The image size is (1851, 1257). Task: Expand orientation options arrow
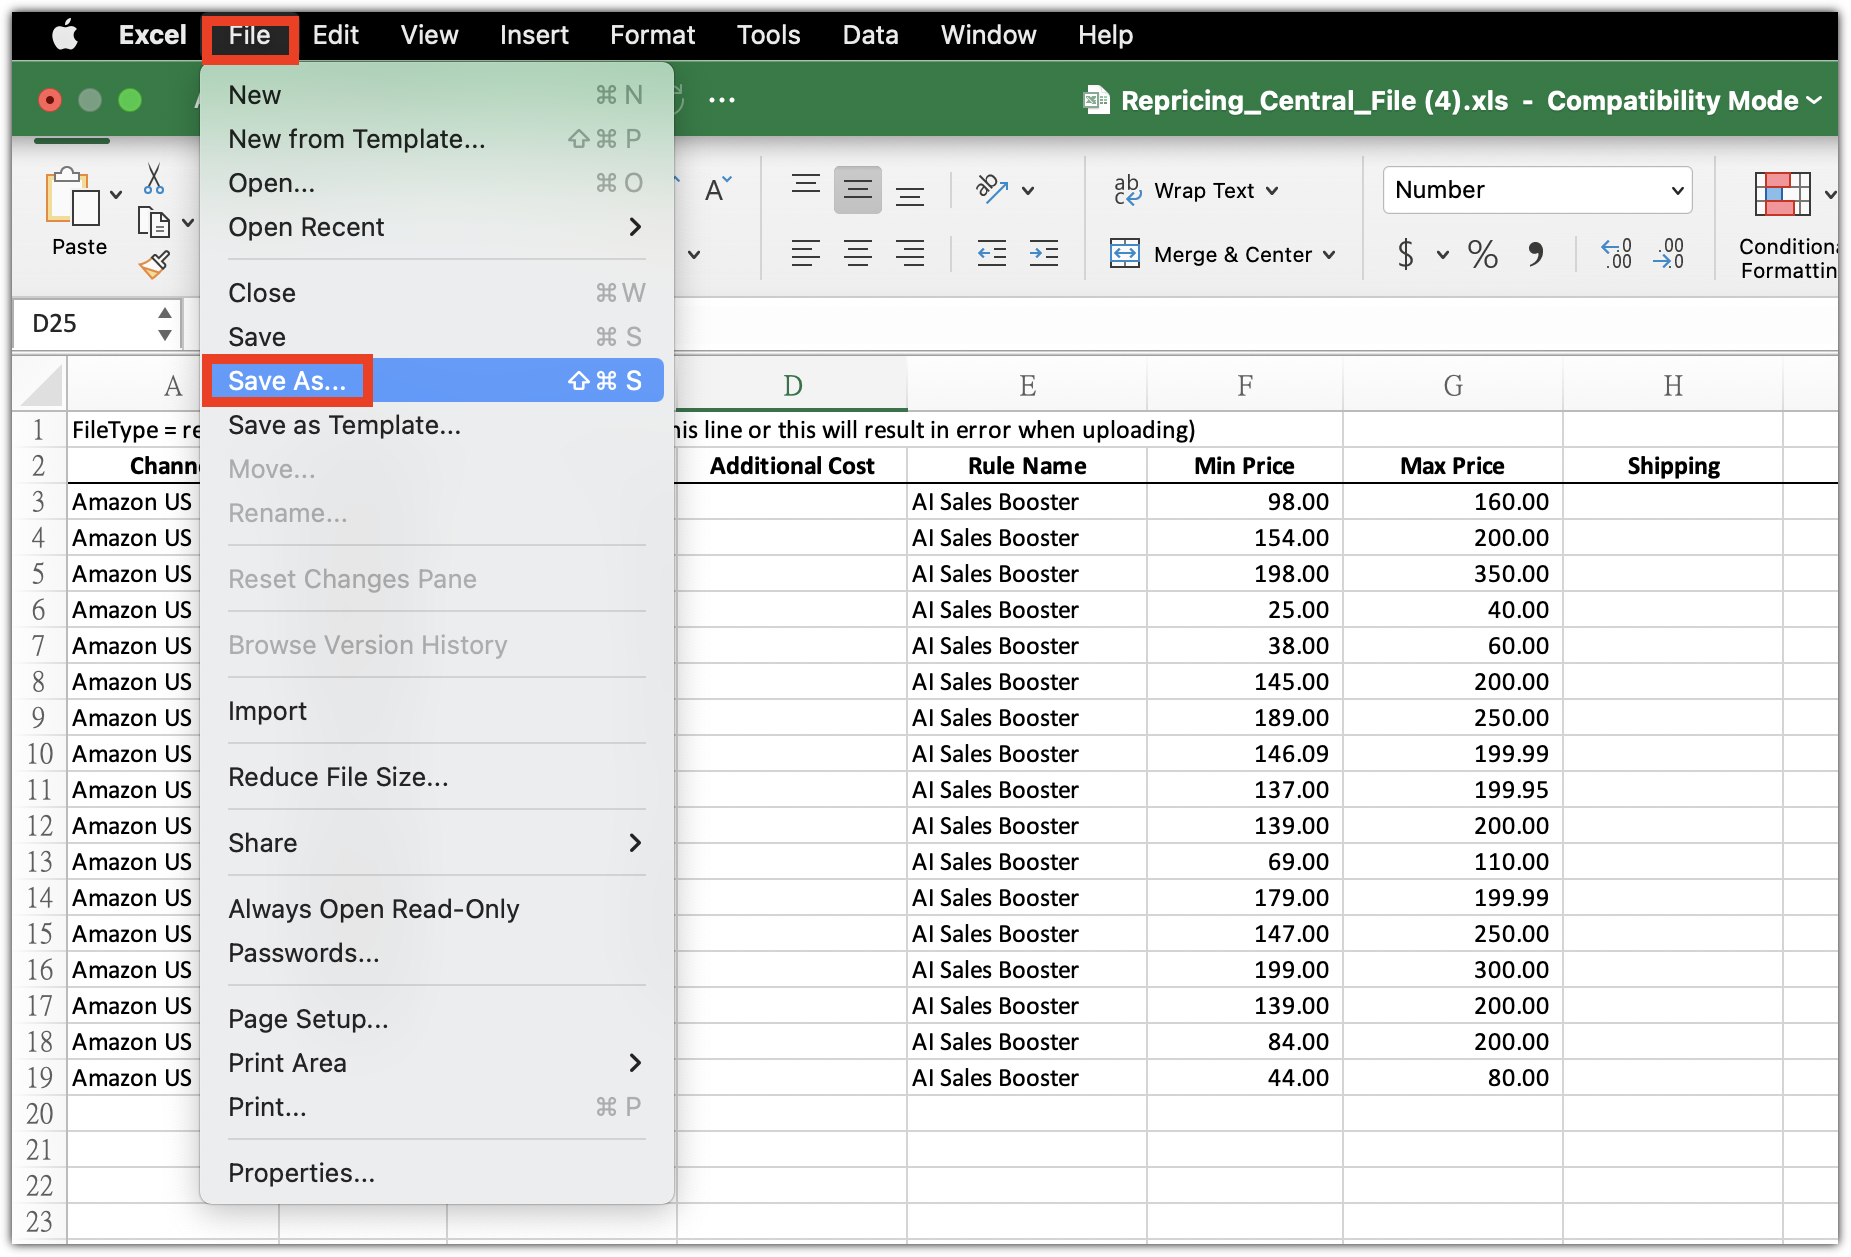tap(1028, 190)
